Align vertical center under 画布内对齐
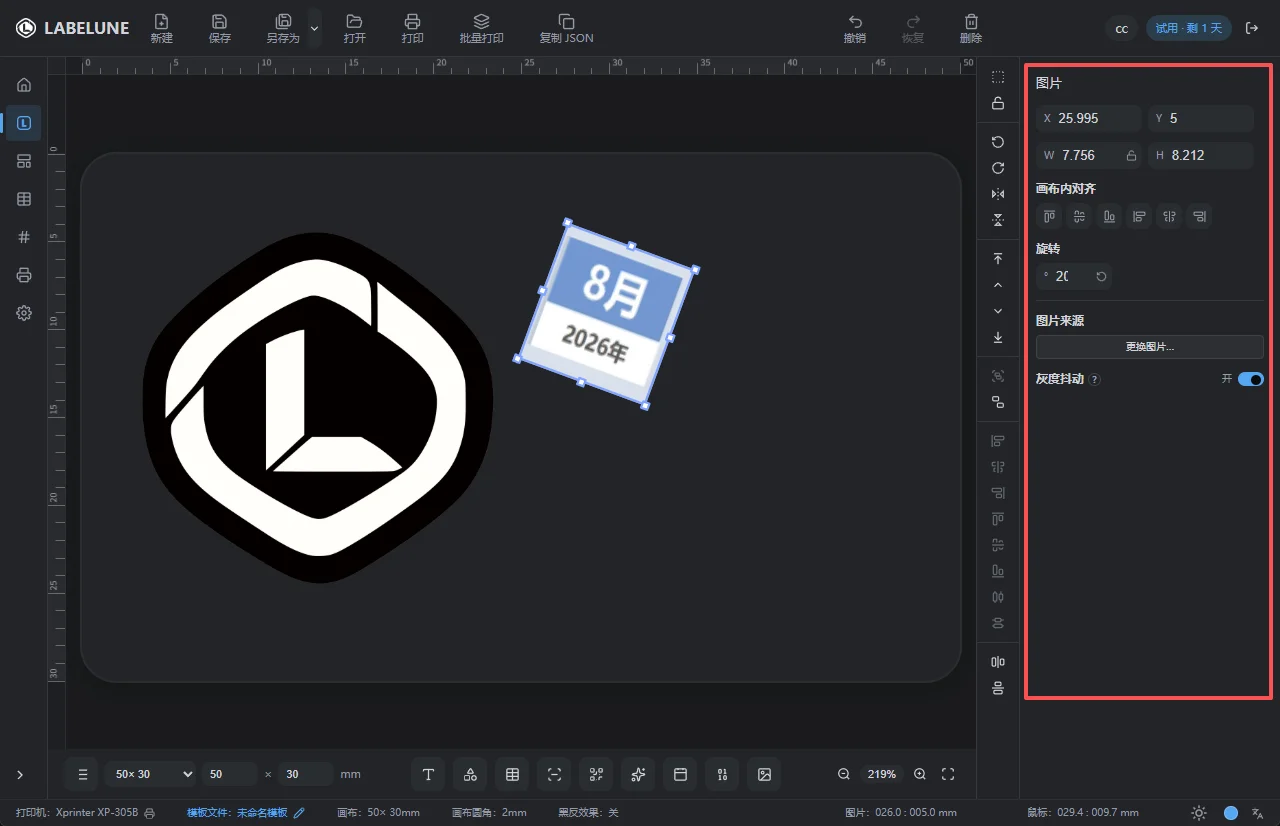The width and height of the screenshot is (1280, 826). (x=1079, y=216)
